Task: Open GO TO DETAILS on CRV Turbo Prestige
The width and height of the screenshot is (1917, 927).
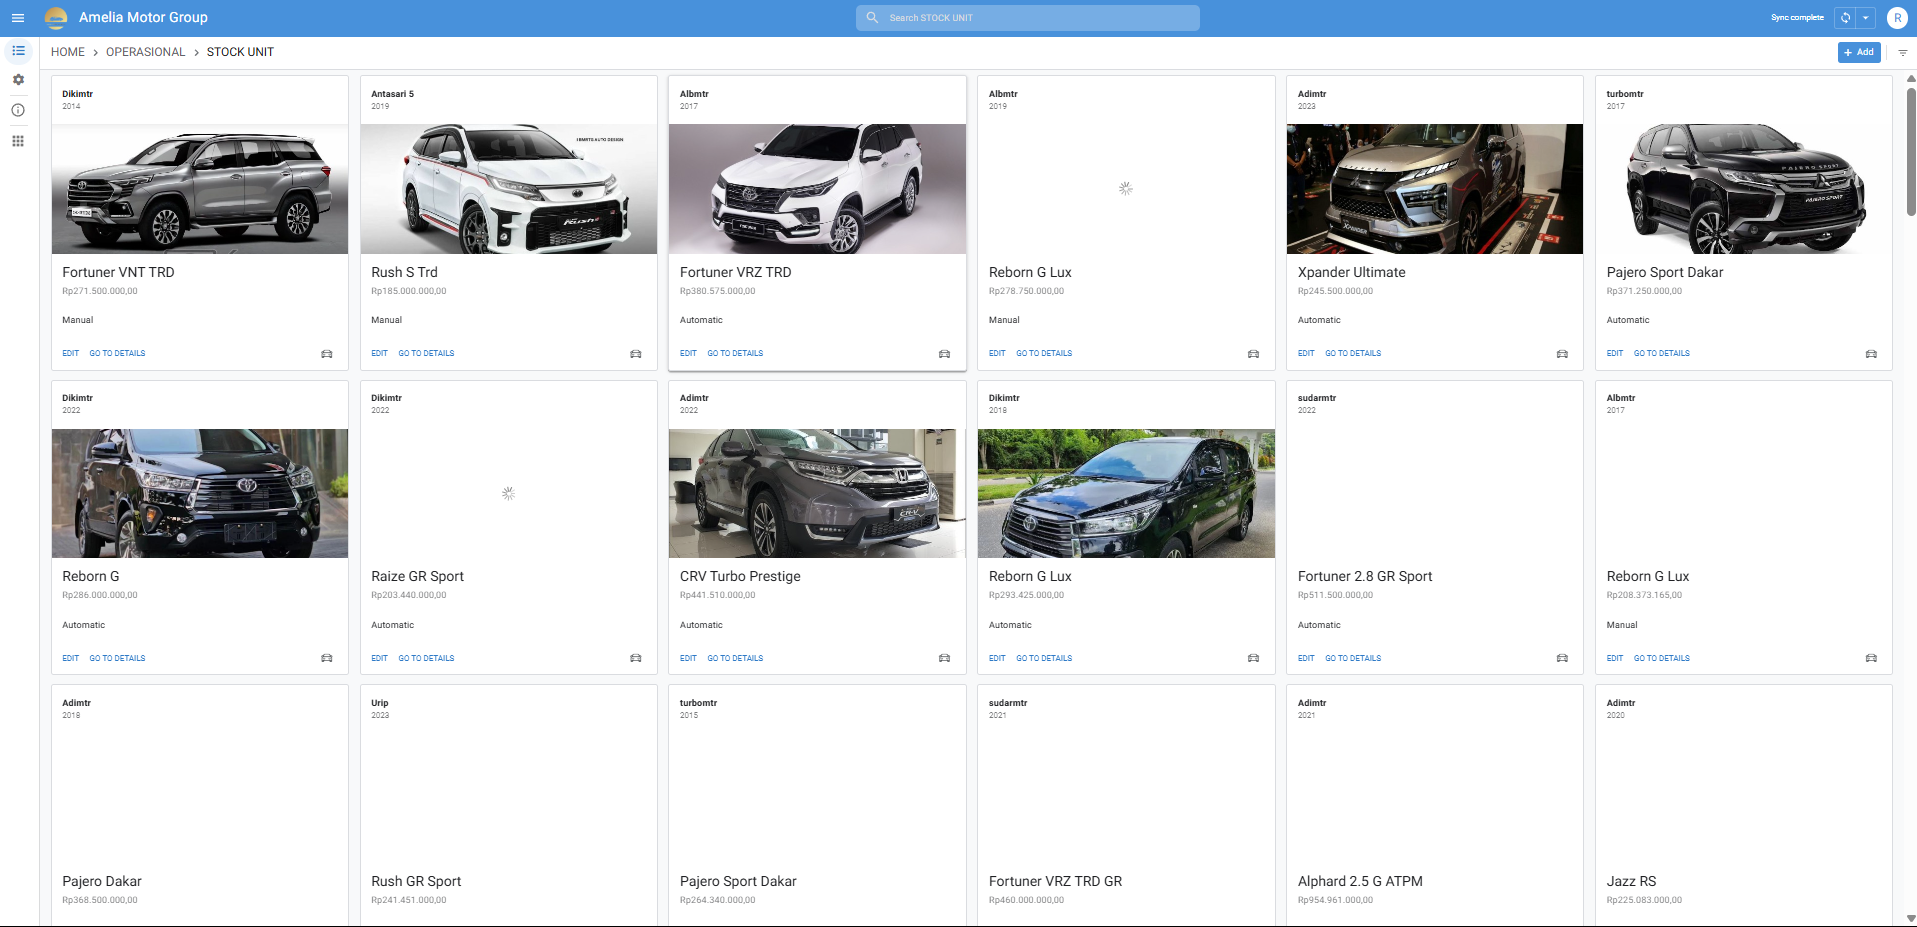Action: [x=735, y=658]
